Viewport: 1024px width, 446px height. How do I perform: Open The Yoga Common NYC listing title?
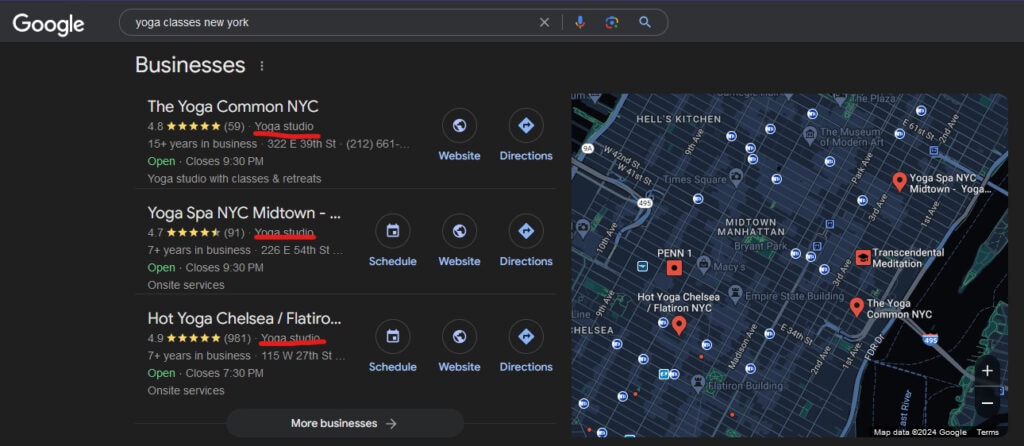click(x=232, y=106)
